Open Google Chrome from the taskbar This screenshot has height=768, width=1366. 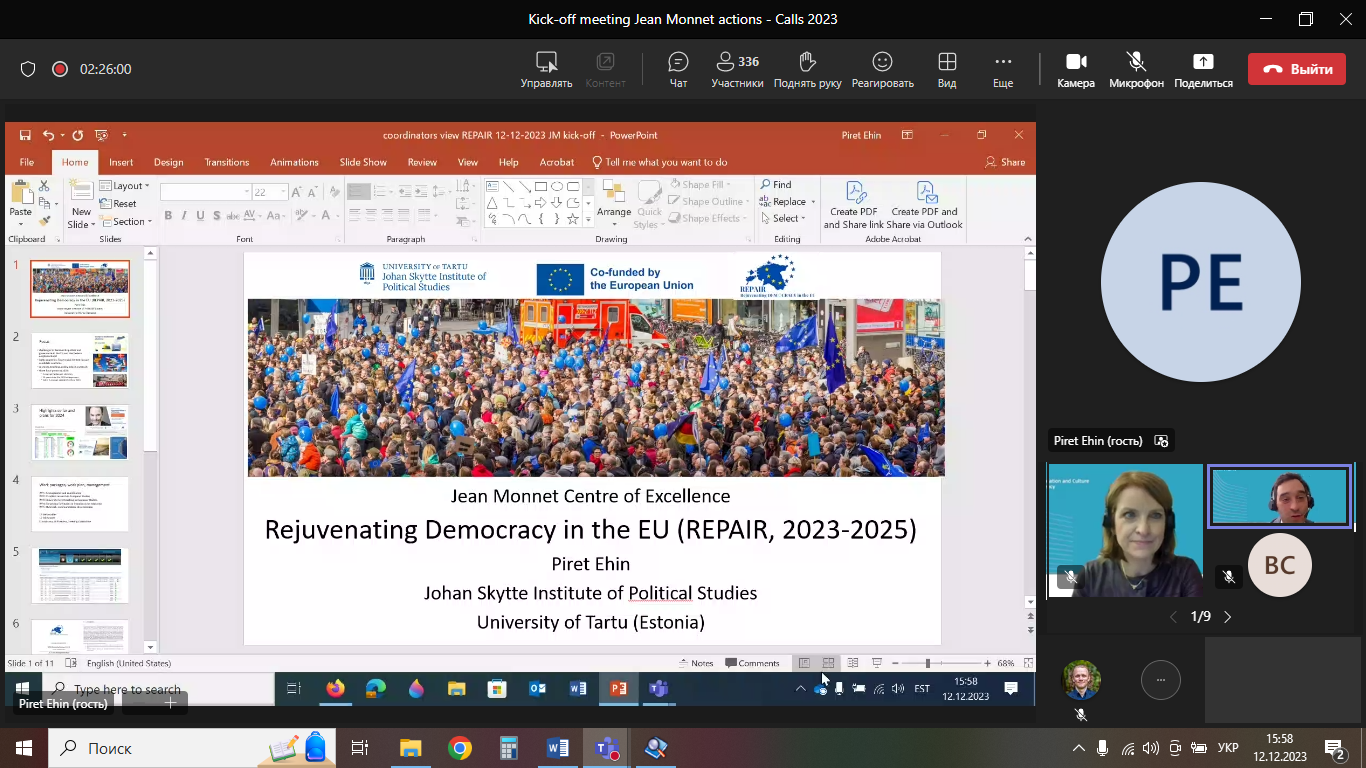(459, 748)
